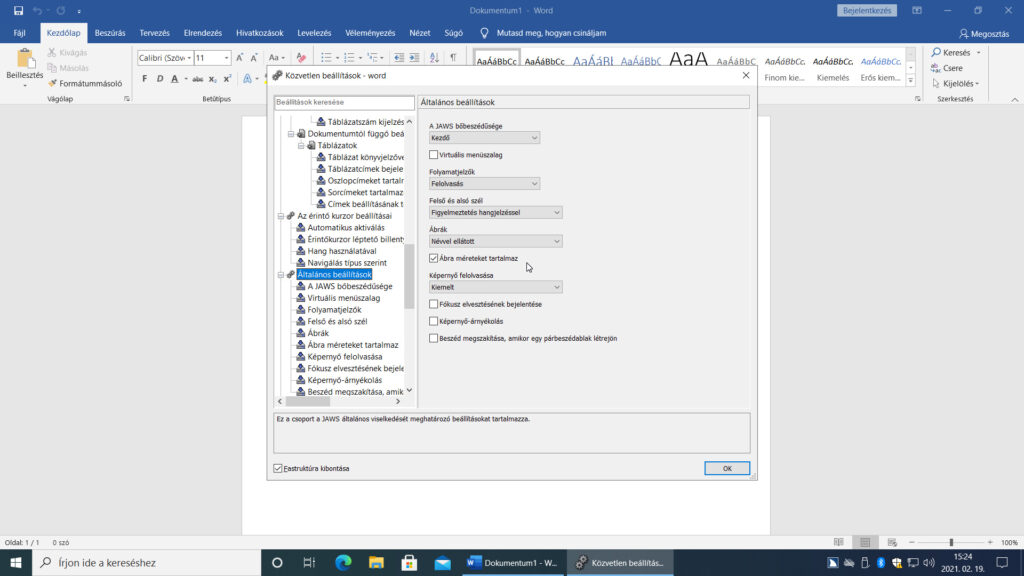Click the Bejelentkezés sign-in button
Image resolution: width=1024 pixels, height=576 pixels.
(x=867, y=10)
